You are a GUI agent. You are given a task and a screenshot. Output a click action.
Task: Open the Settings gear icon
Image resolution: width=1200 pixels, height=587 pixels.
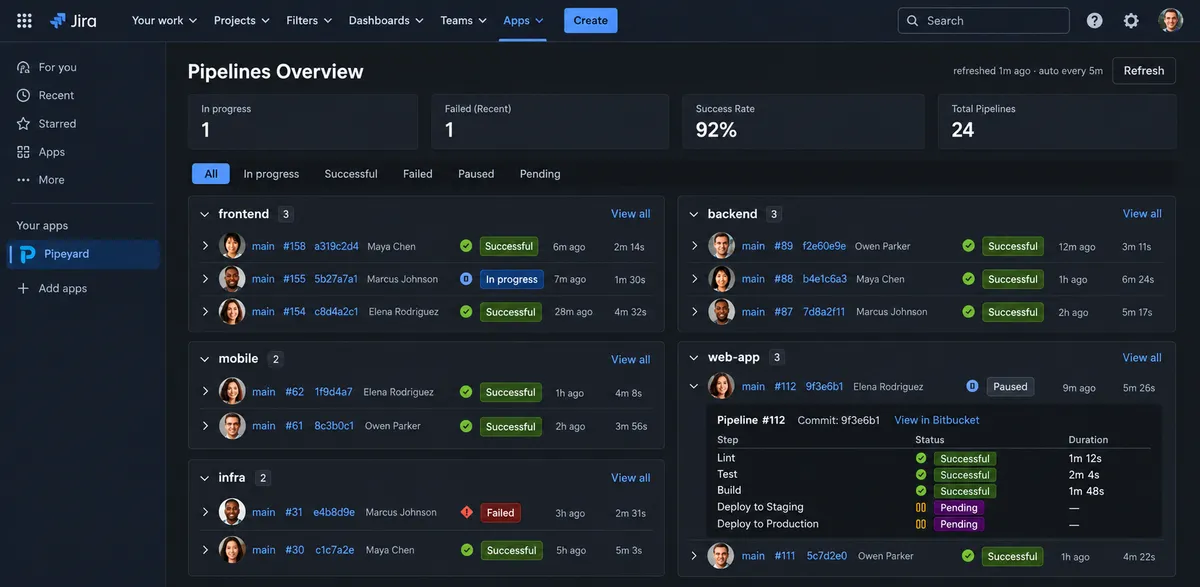click(1131, 20)
